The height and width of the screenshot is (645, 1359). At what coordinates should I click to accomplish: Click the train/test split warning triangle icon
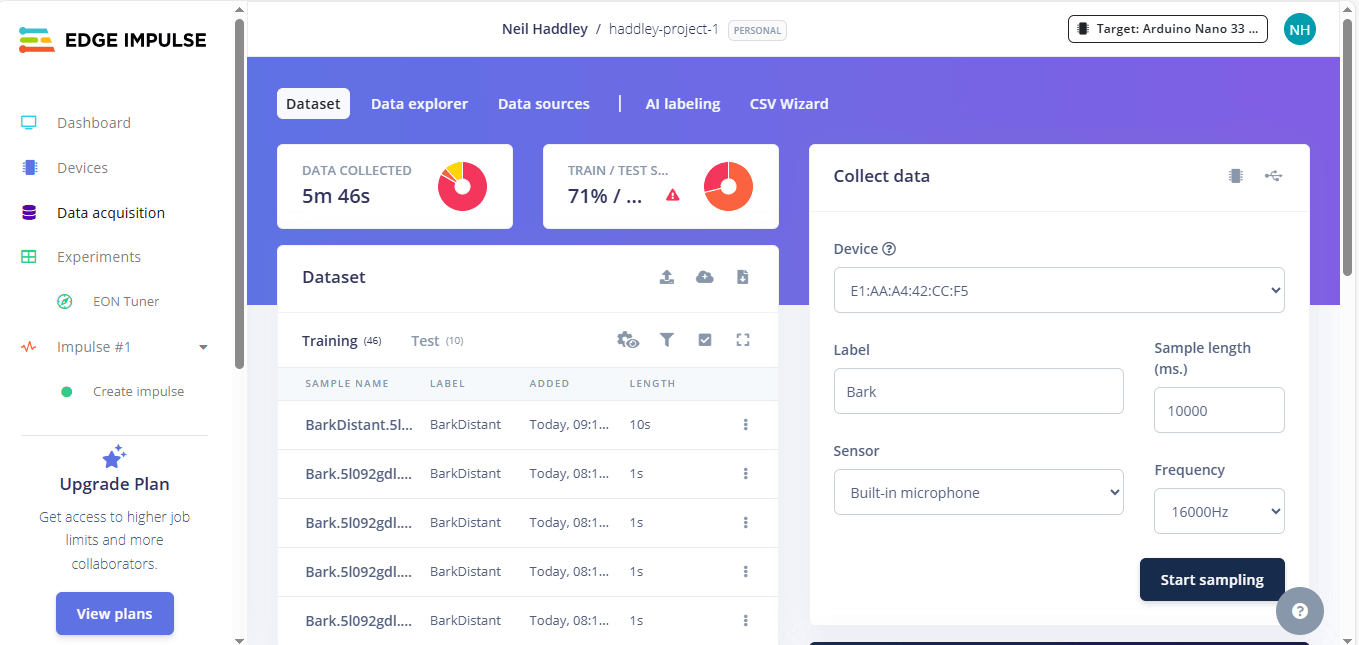click(x=672, y=196)
